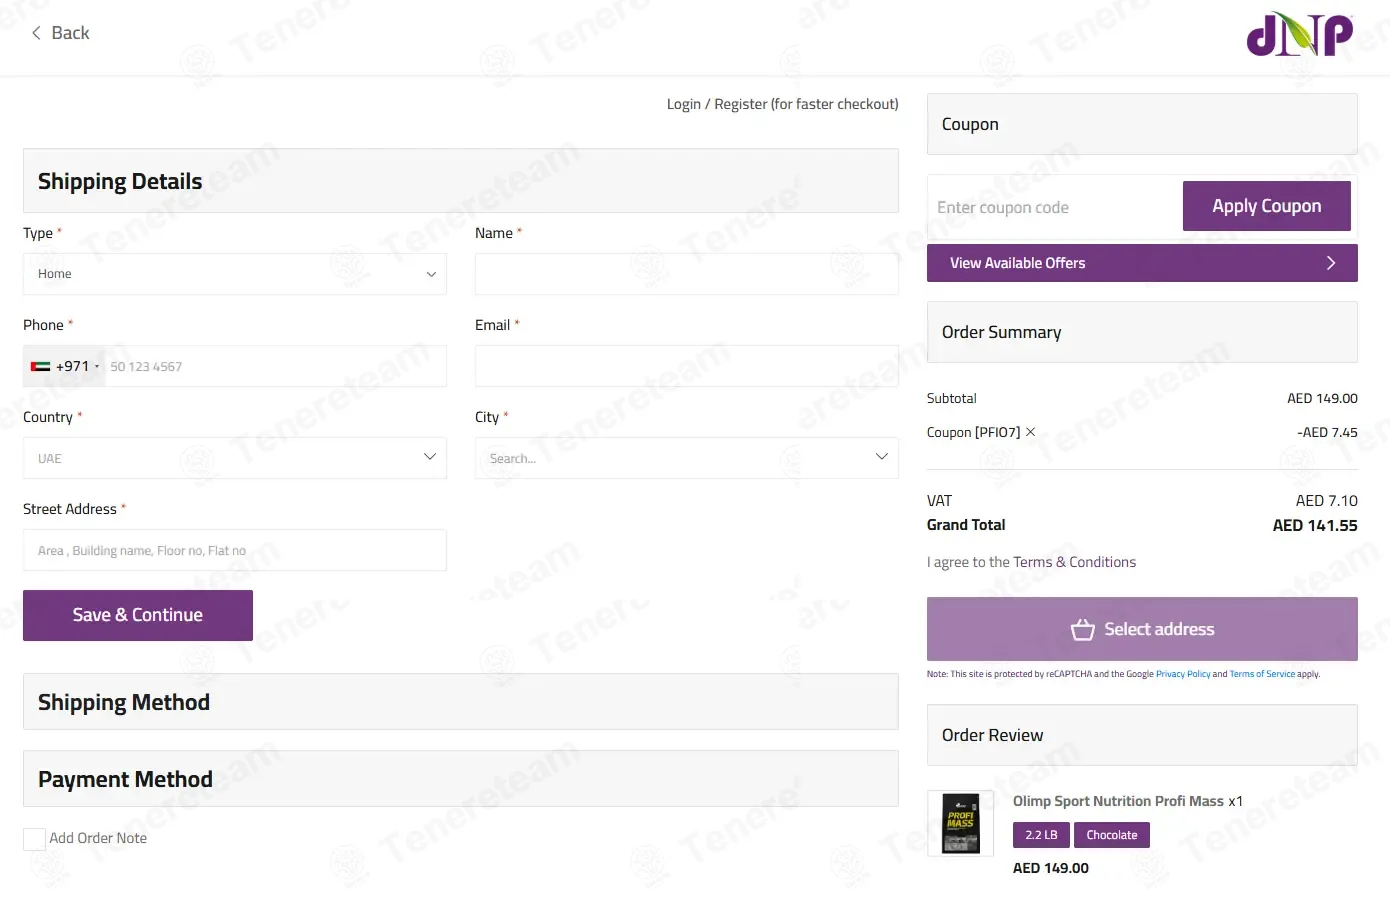This screenshot has width=1390, height=906.
Task: Tick the Add Order Note checkbox
Action: pos(34,839)
